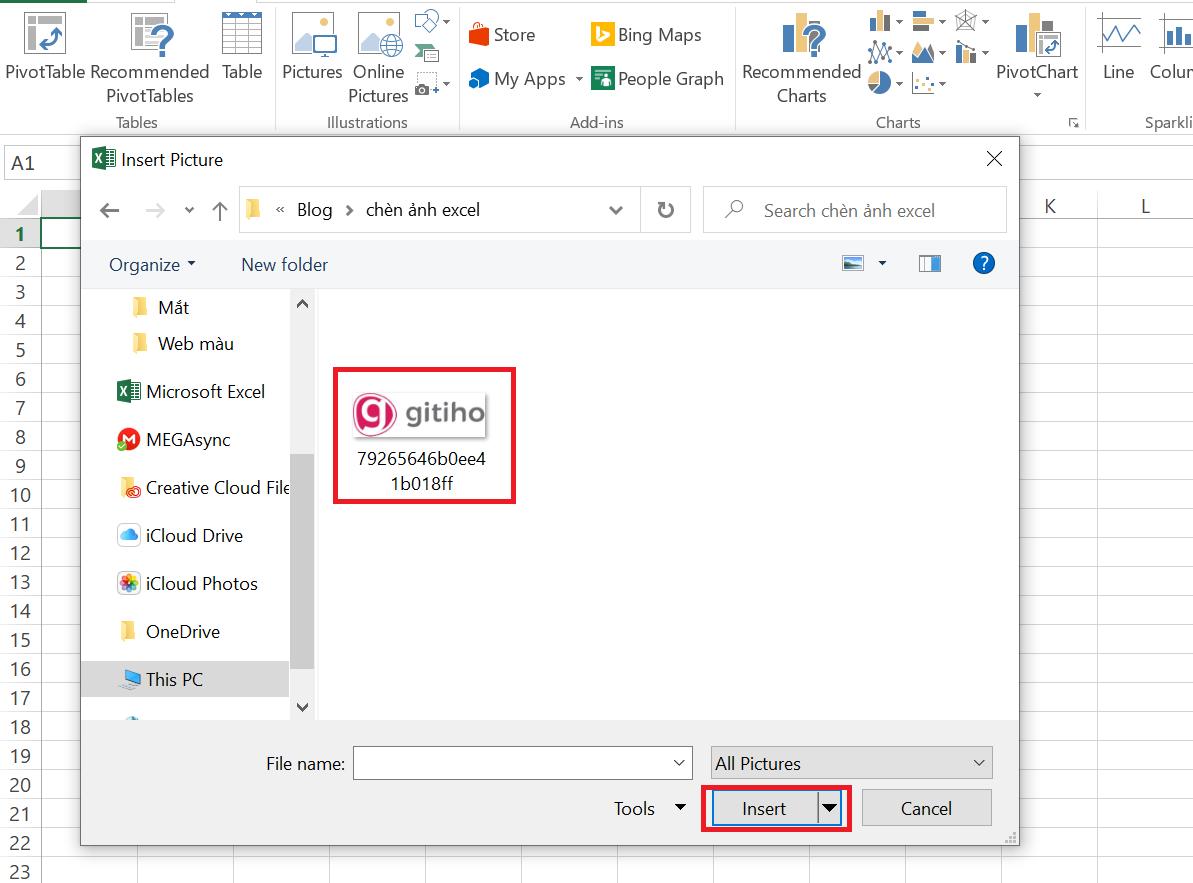1193x883 pixels.
Task: Create a New folder
Action: pos(284,264)
